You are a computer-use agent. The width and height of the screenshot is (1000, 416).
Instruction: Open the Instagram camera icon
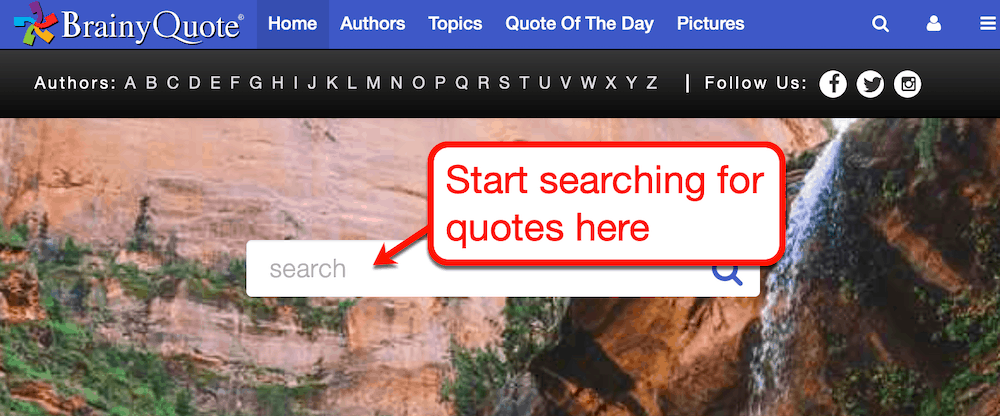click(x=908, y=84)
